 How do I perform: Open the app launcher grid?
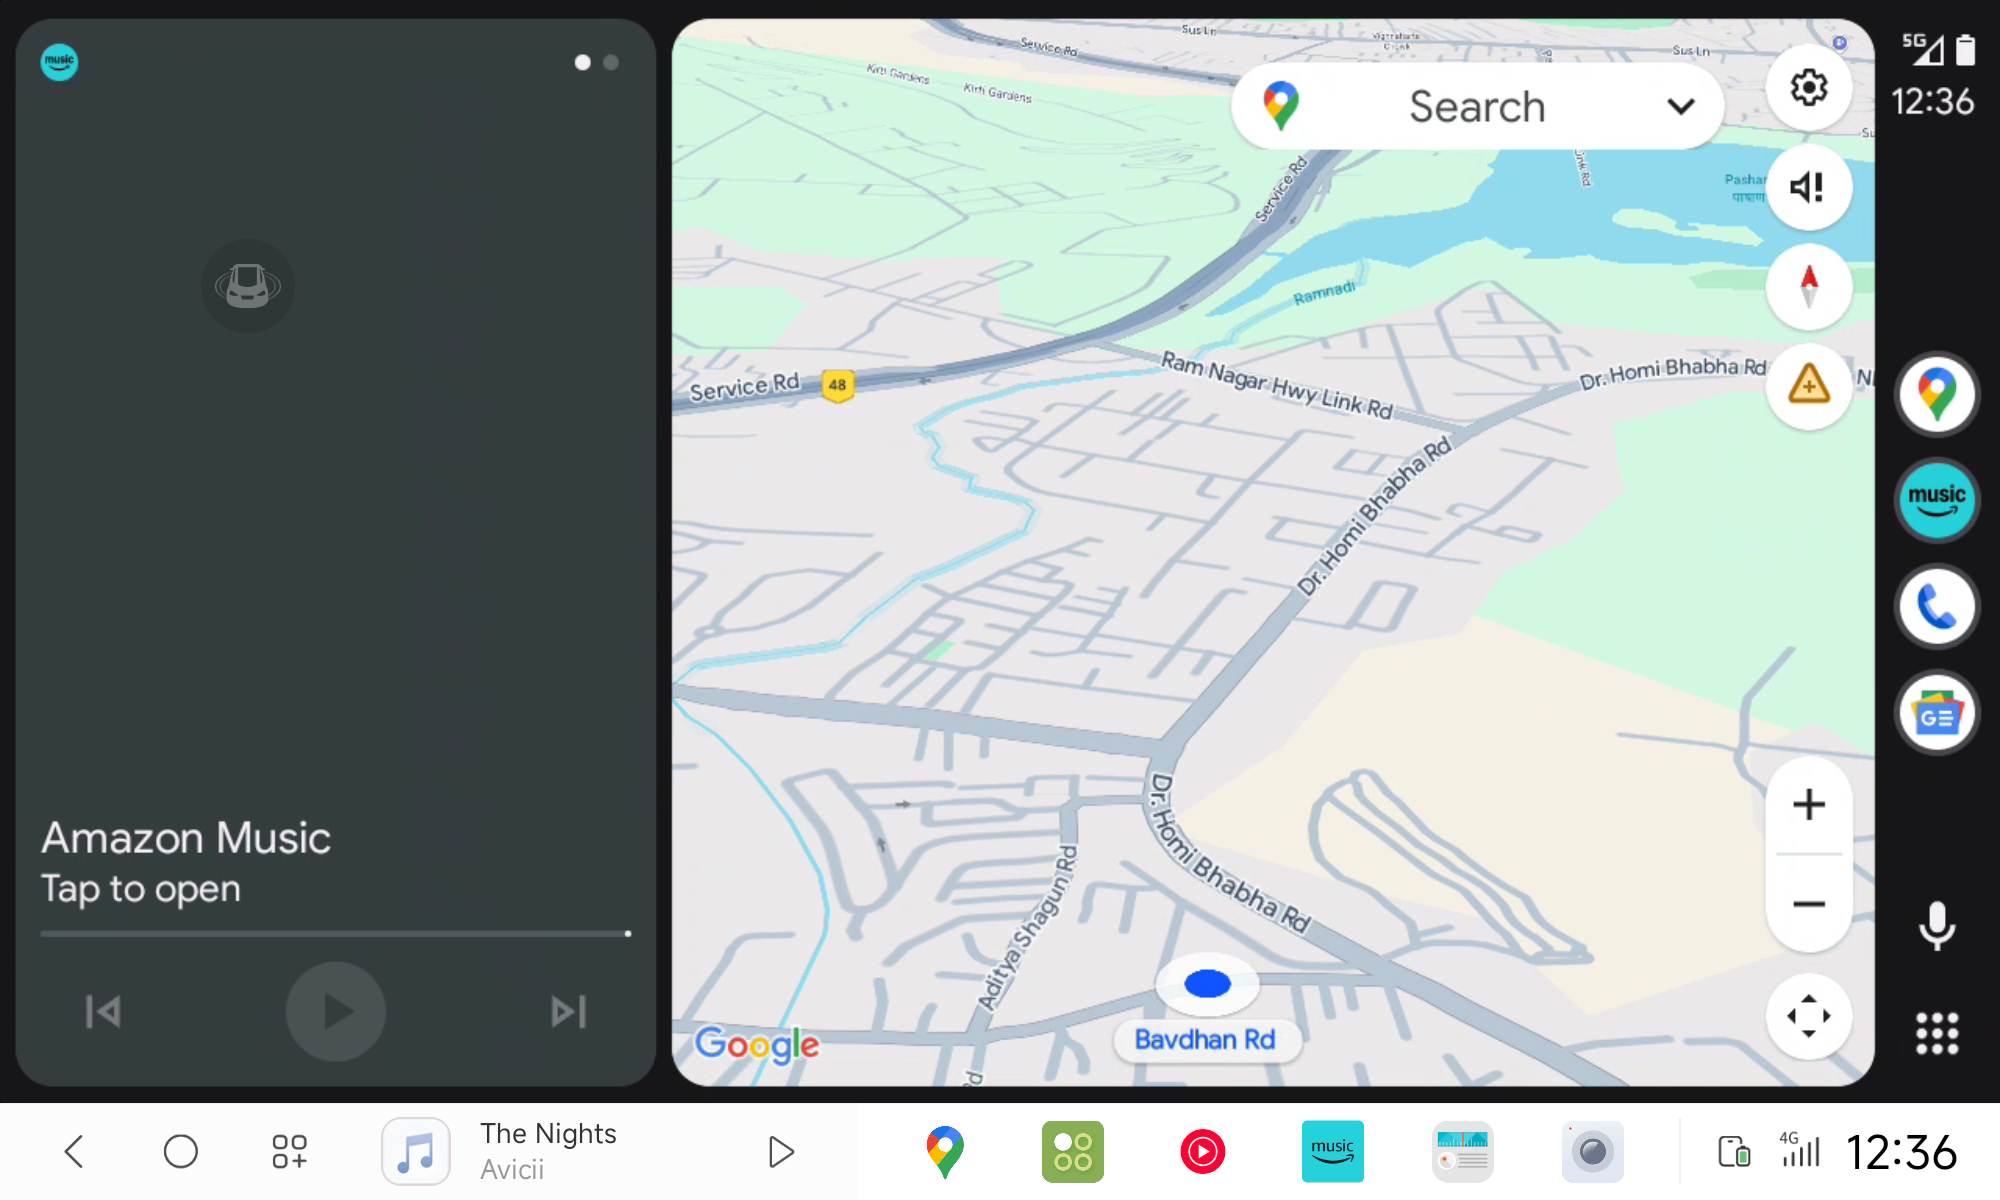coord(1937,1033)
